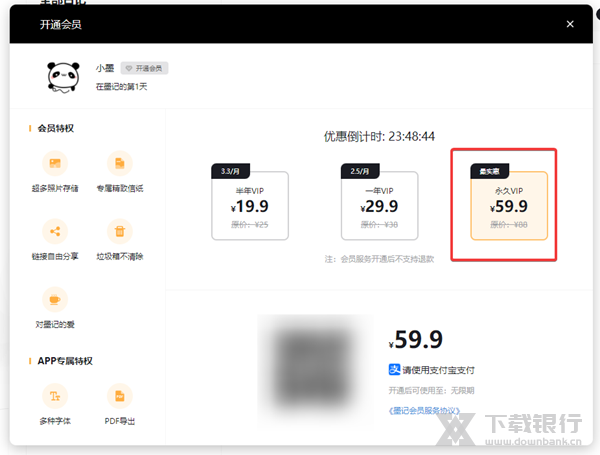This screenshot has height=455, width=600.
Task: Close the 开通会员 dialog
Action: [570, 24]
